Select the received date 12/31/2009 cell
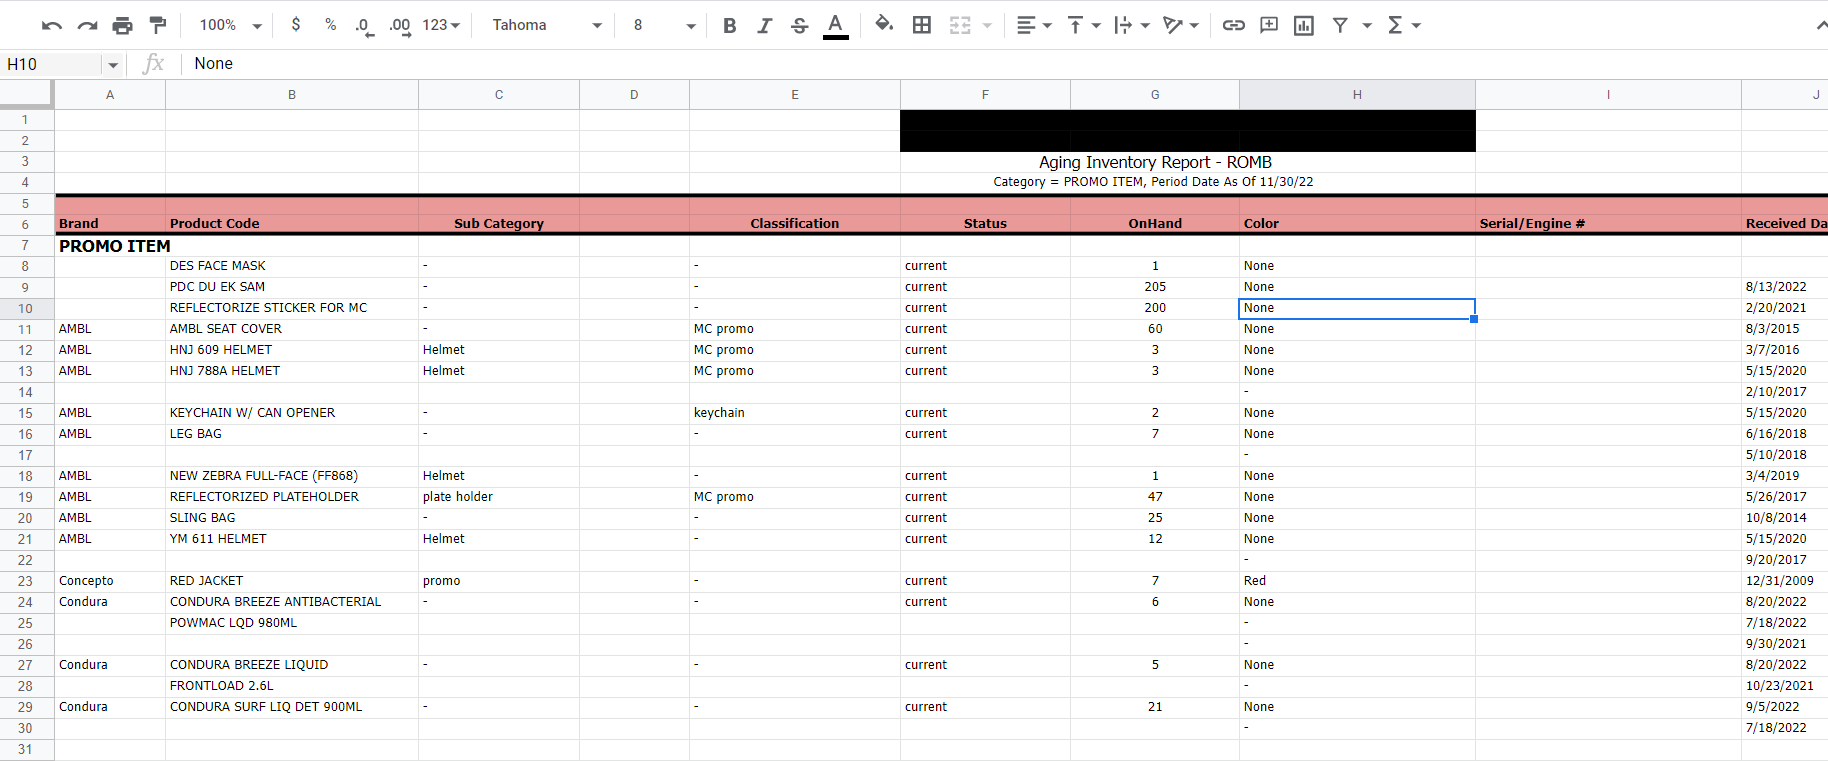1828x761 pixels. (x=1784, y=581)
